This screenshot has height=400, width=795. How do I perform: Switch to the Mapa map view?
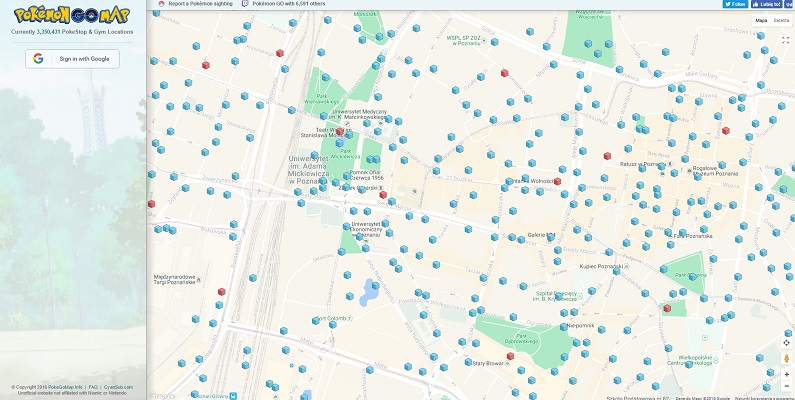point(761,19)
